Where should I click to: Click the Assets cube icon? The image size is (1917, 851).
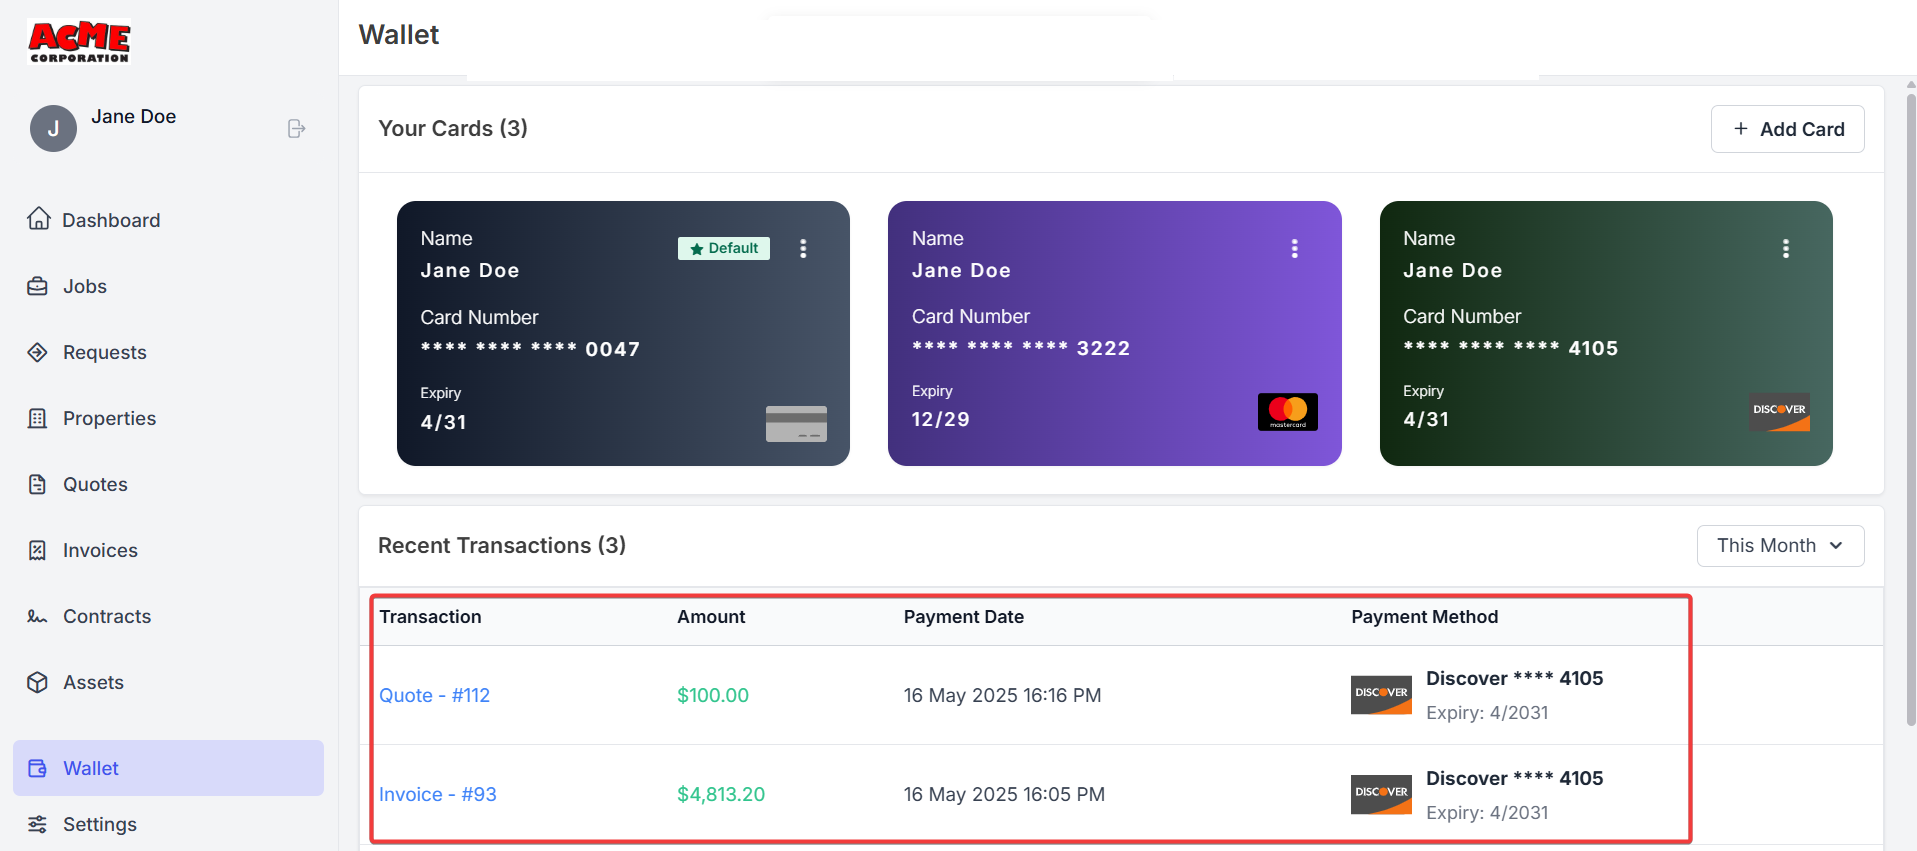tap(38, 682)
